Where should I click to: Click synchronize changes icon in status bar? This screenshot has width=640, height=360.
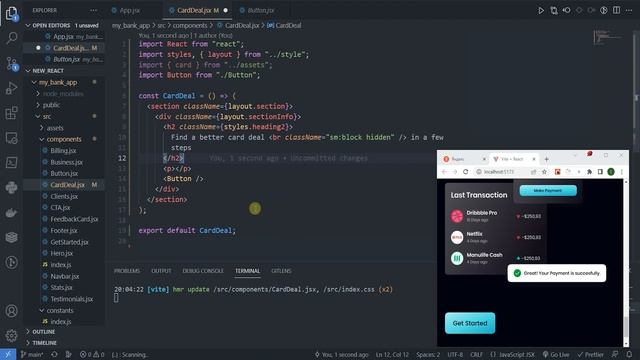click(54, 354)
